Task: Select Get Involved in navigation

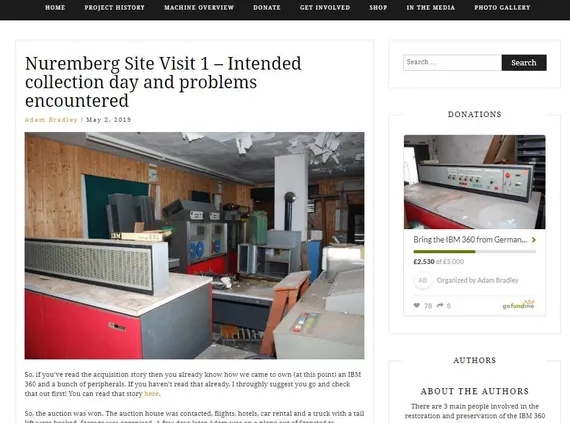Action: point(325,8)
